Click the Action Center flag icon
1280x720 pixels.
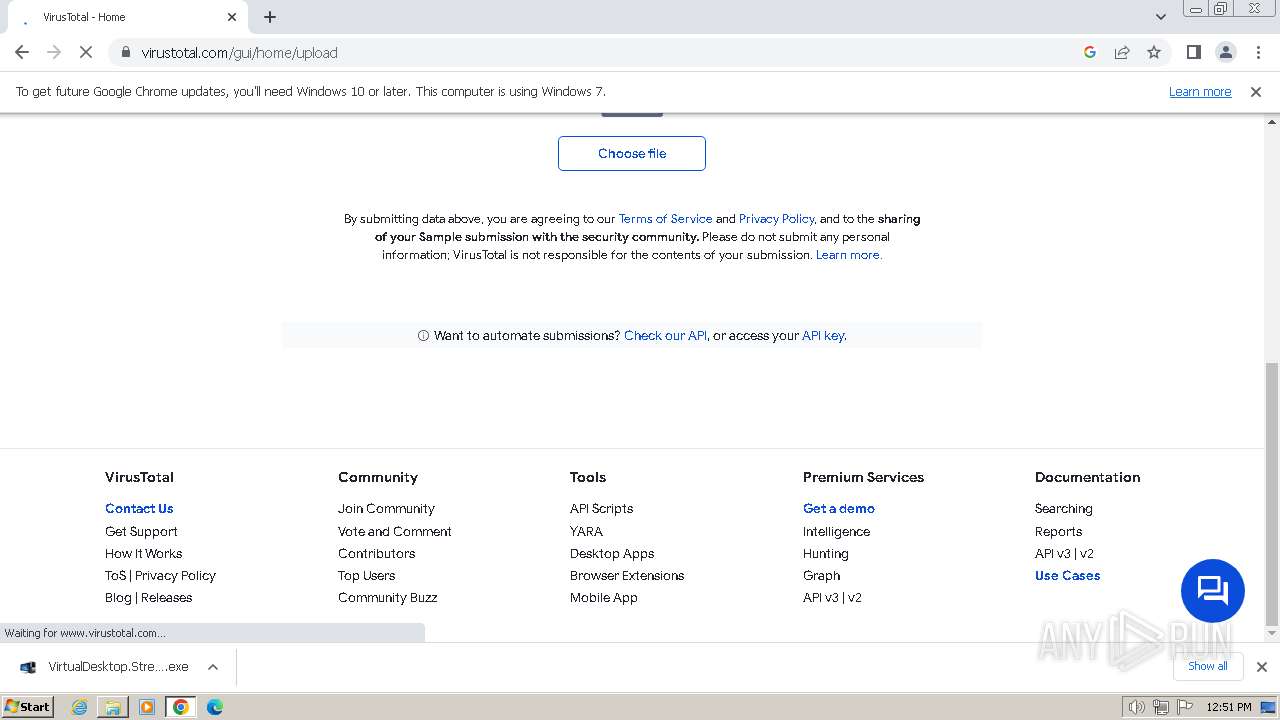1185,707
